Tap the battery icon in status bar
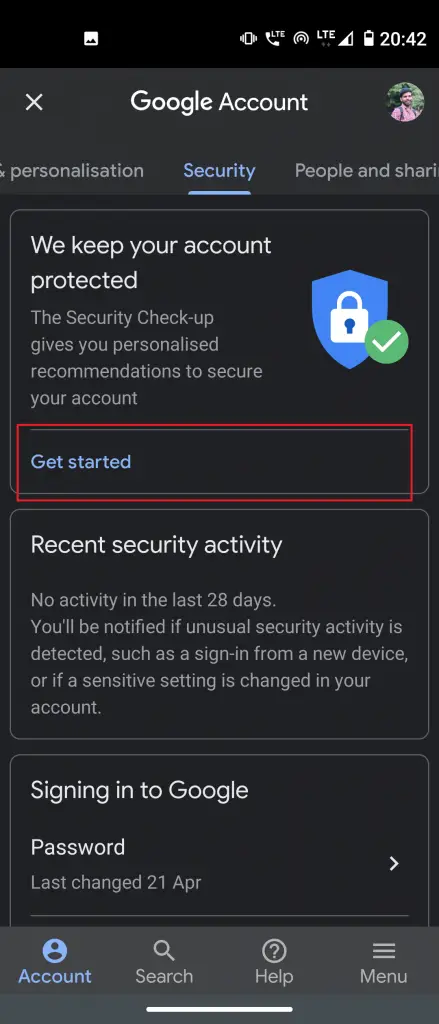 click(369, 39)
